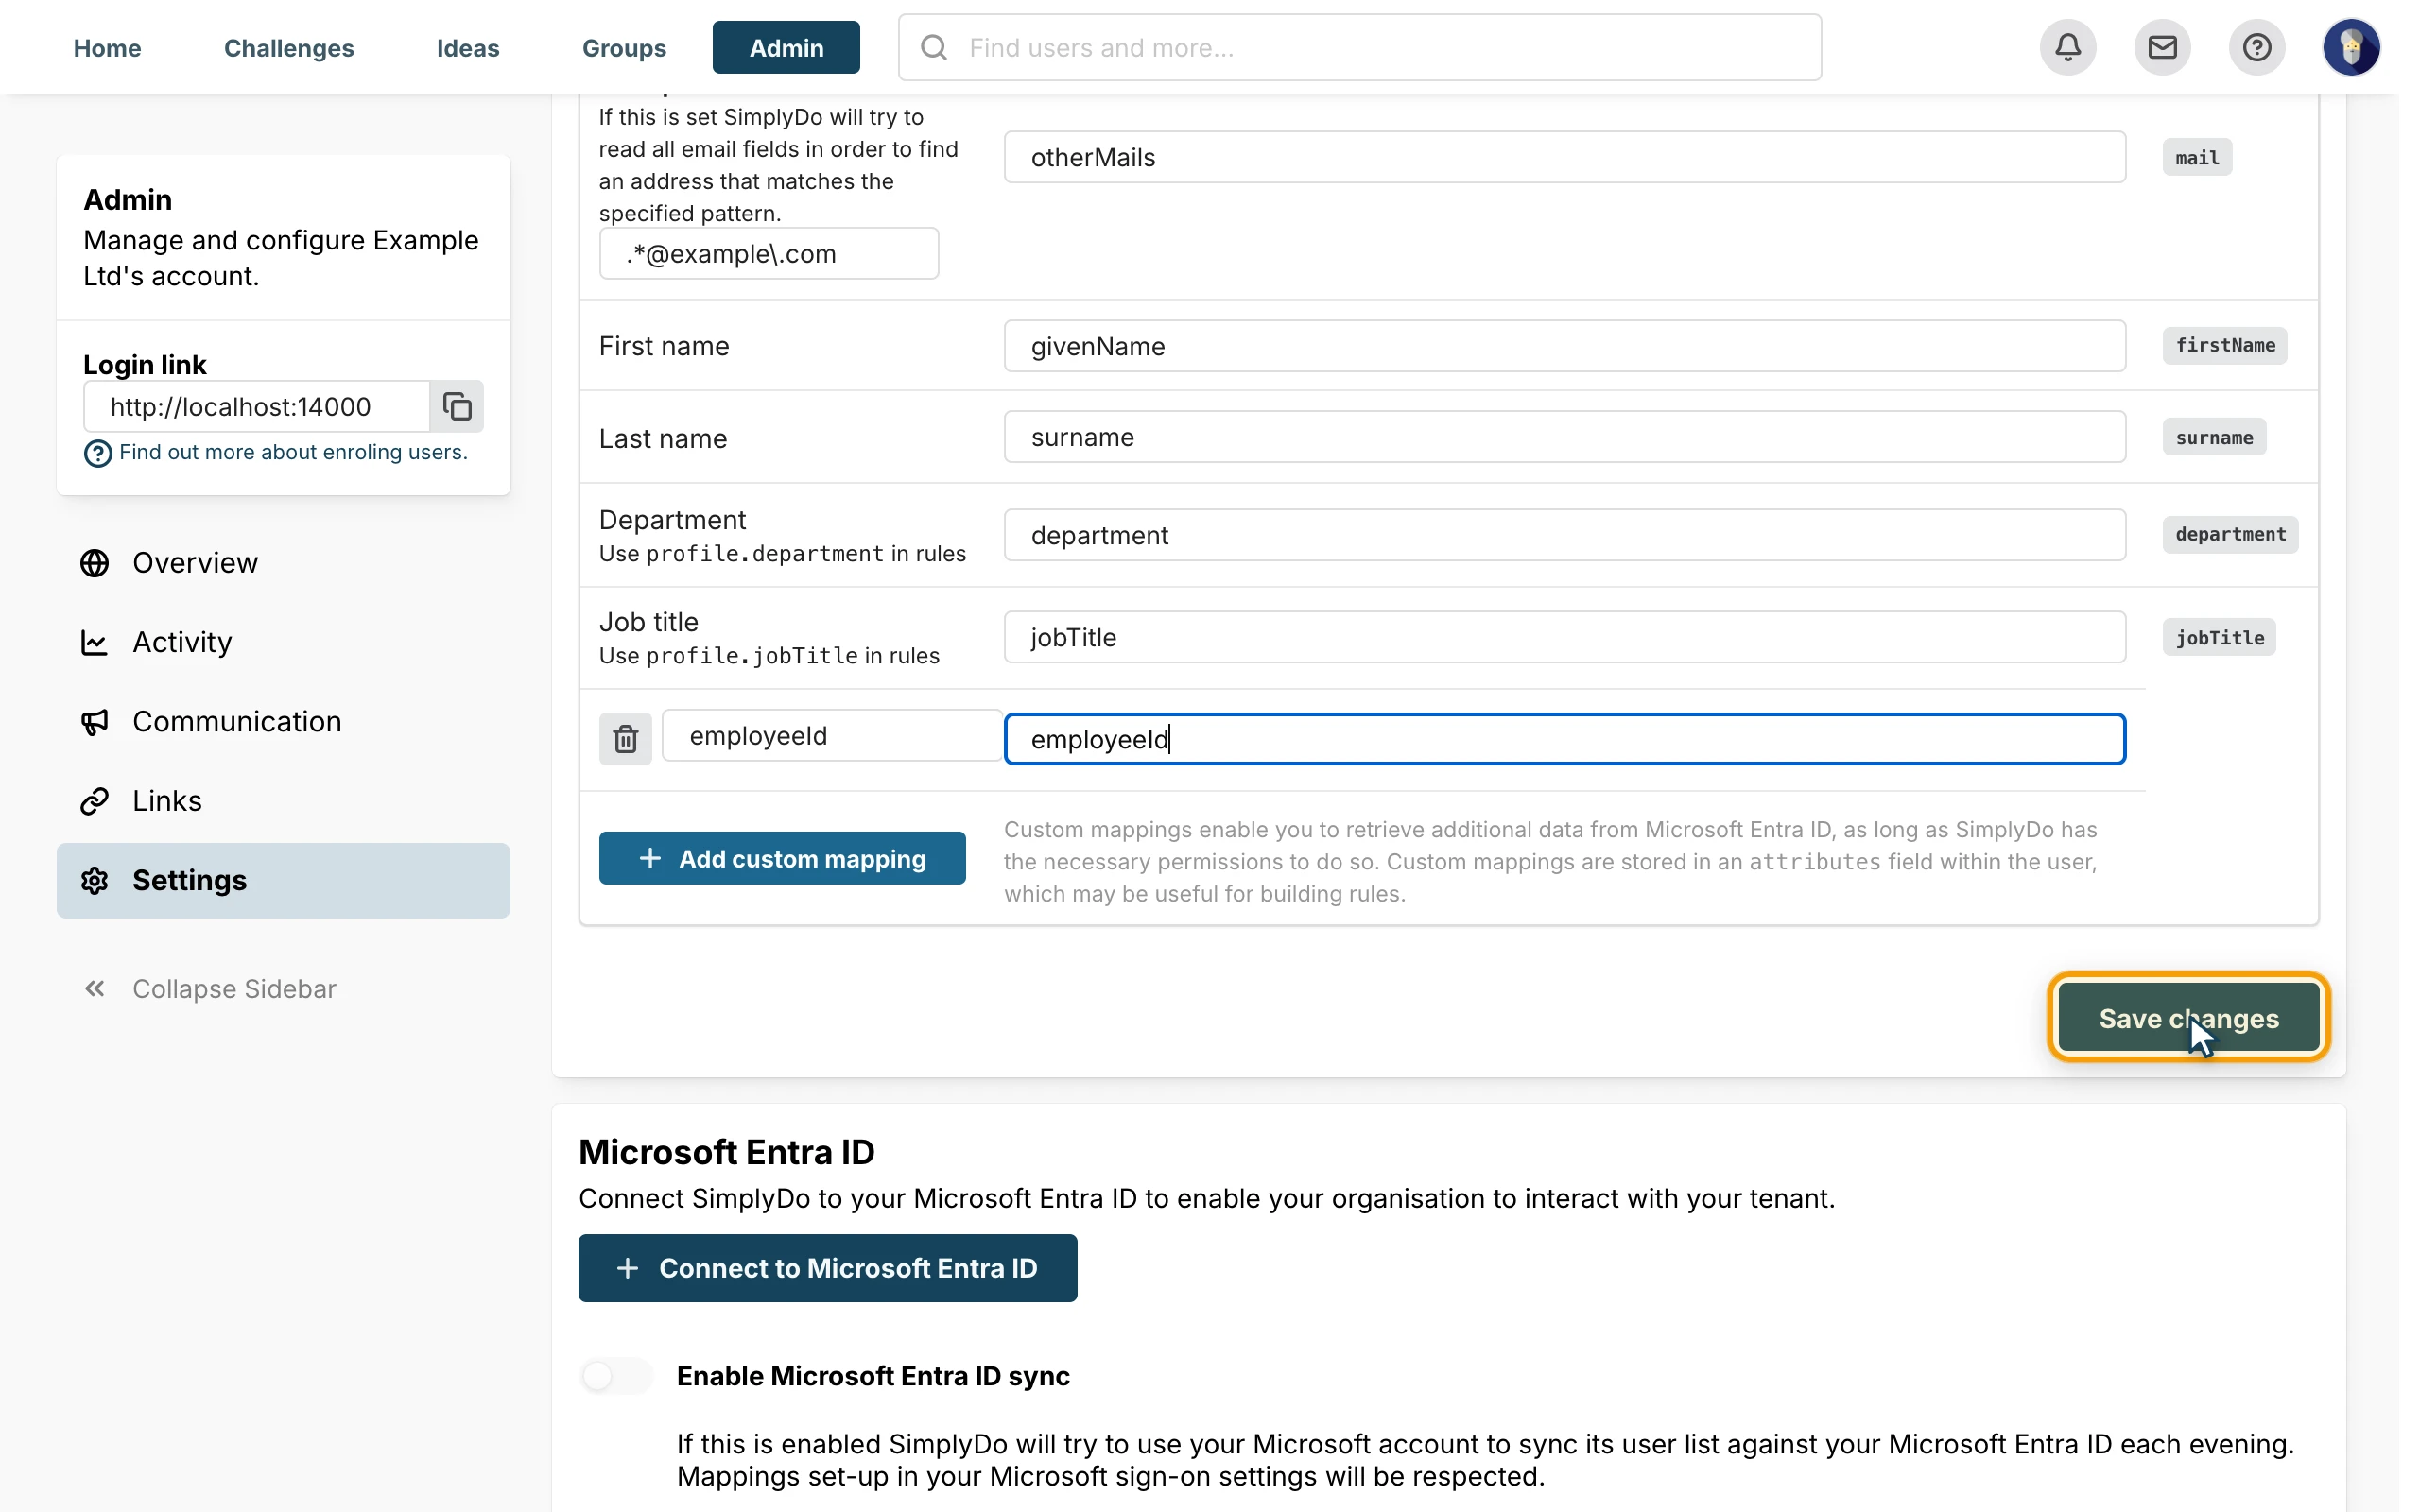Edit the custom mapping name employeeId
Screen dimensions: 2420x1512
click(832, 736)
